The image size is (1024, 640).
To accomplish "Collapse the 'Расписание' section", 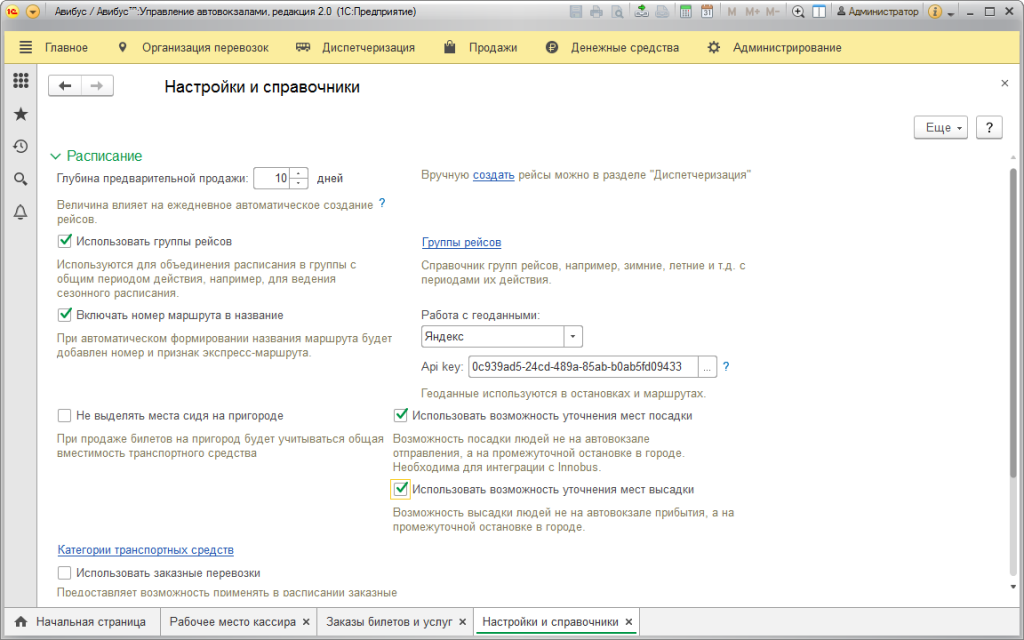I will coord(56,156).
